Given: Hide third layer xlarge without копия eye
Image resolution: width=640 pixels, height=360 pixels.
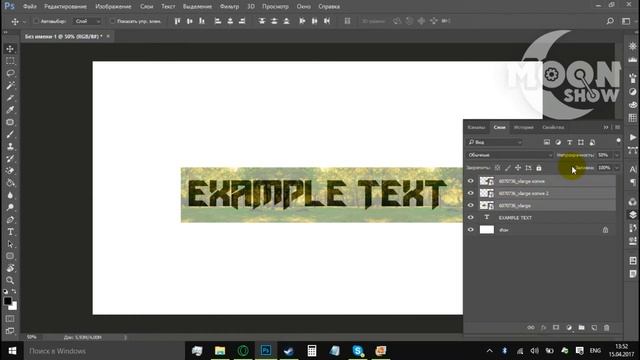Looking at the screenshot, I should click(471, 205).
